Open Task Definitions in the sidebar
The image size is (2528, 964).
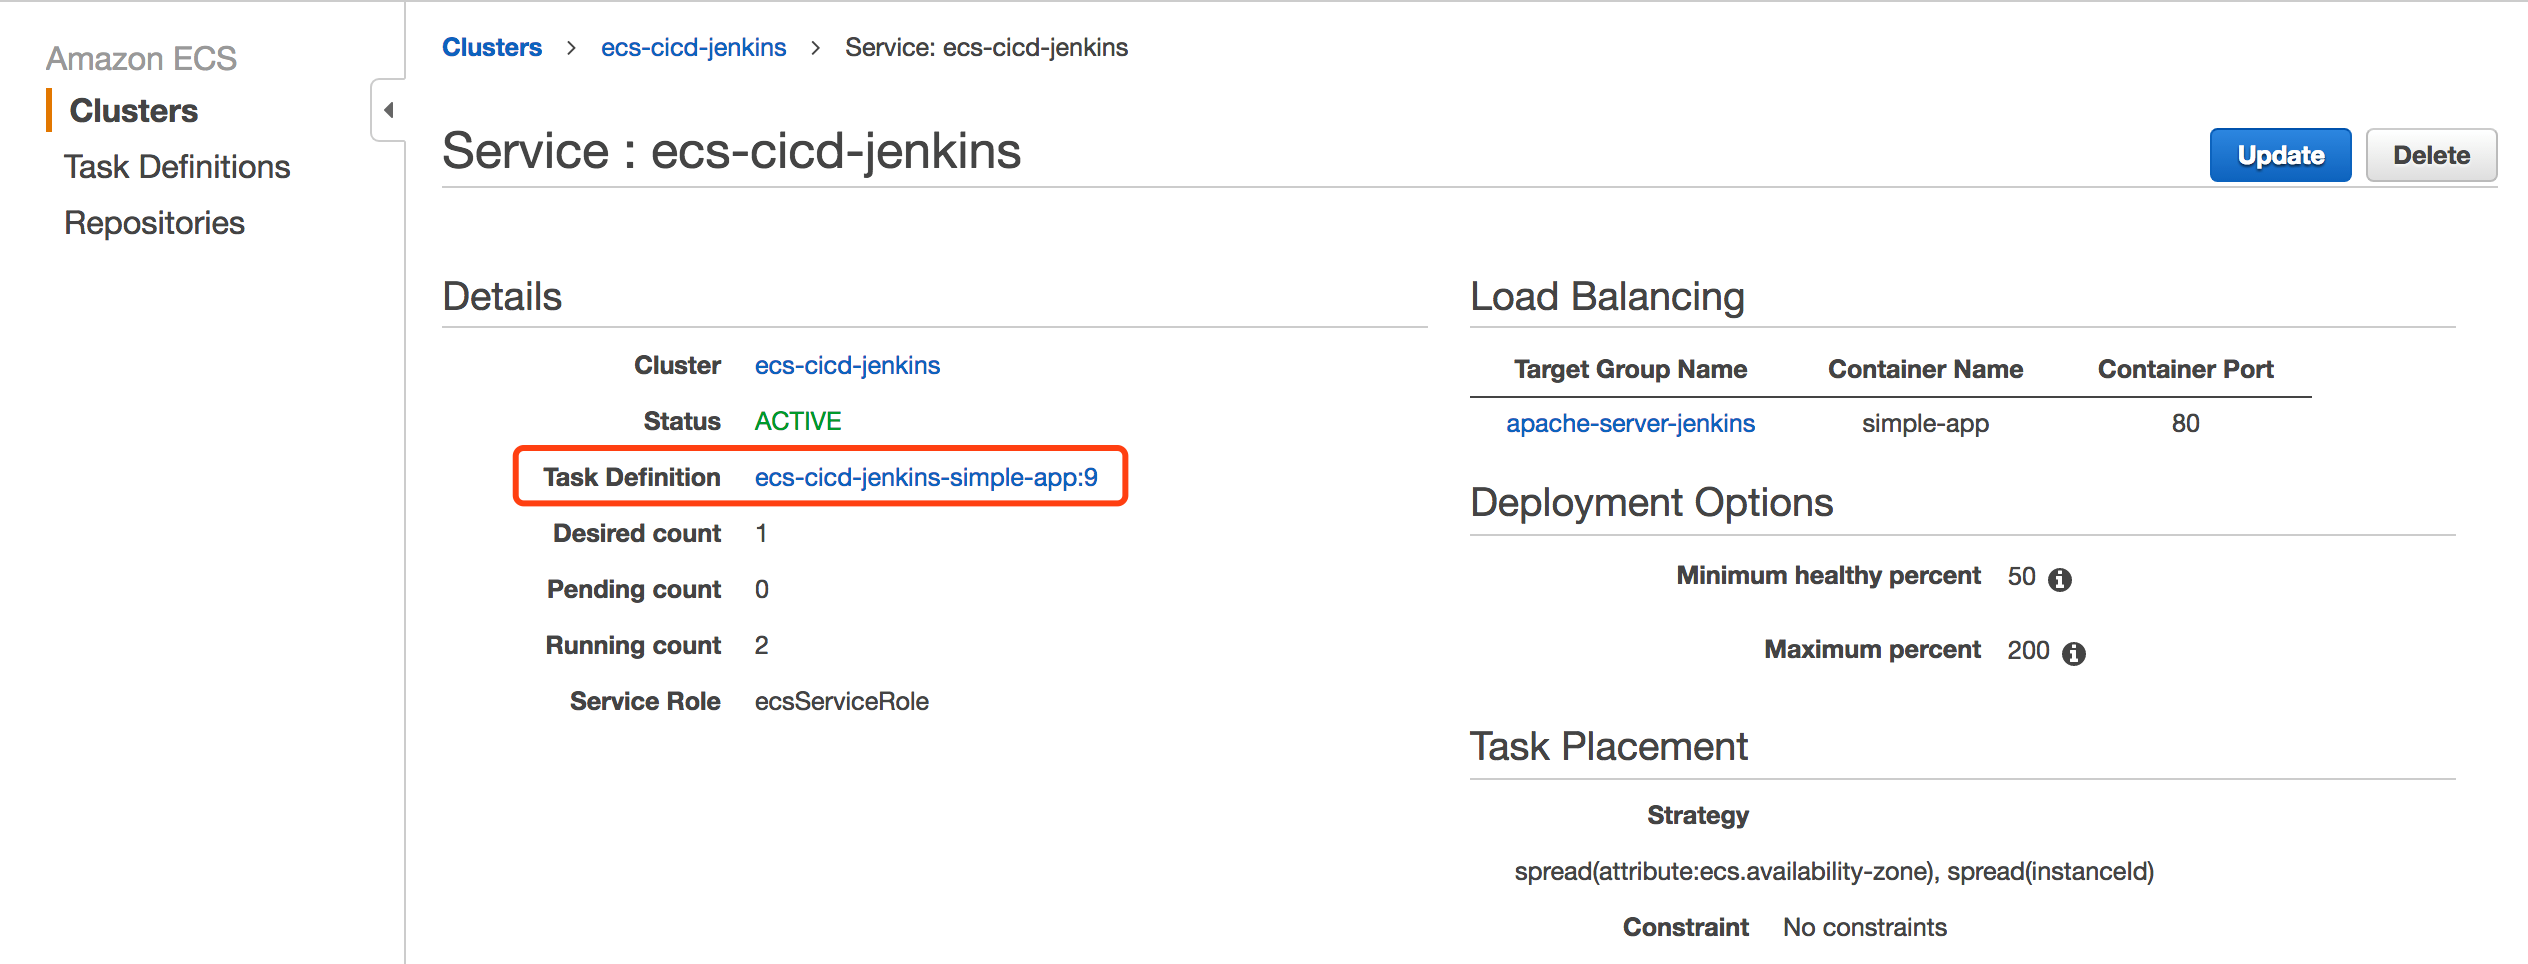(177, 166)
